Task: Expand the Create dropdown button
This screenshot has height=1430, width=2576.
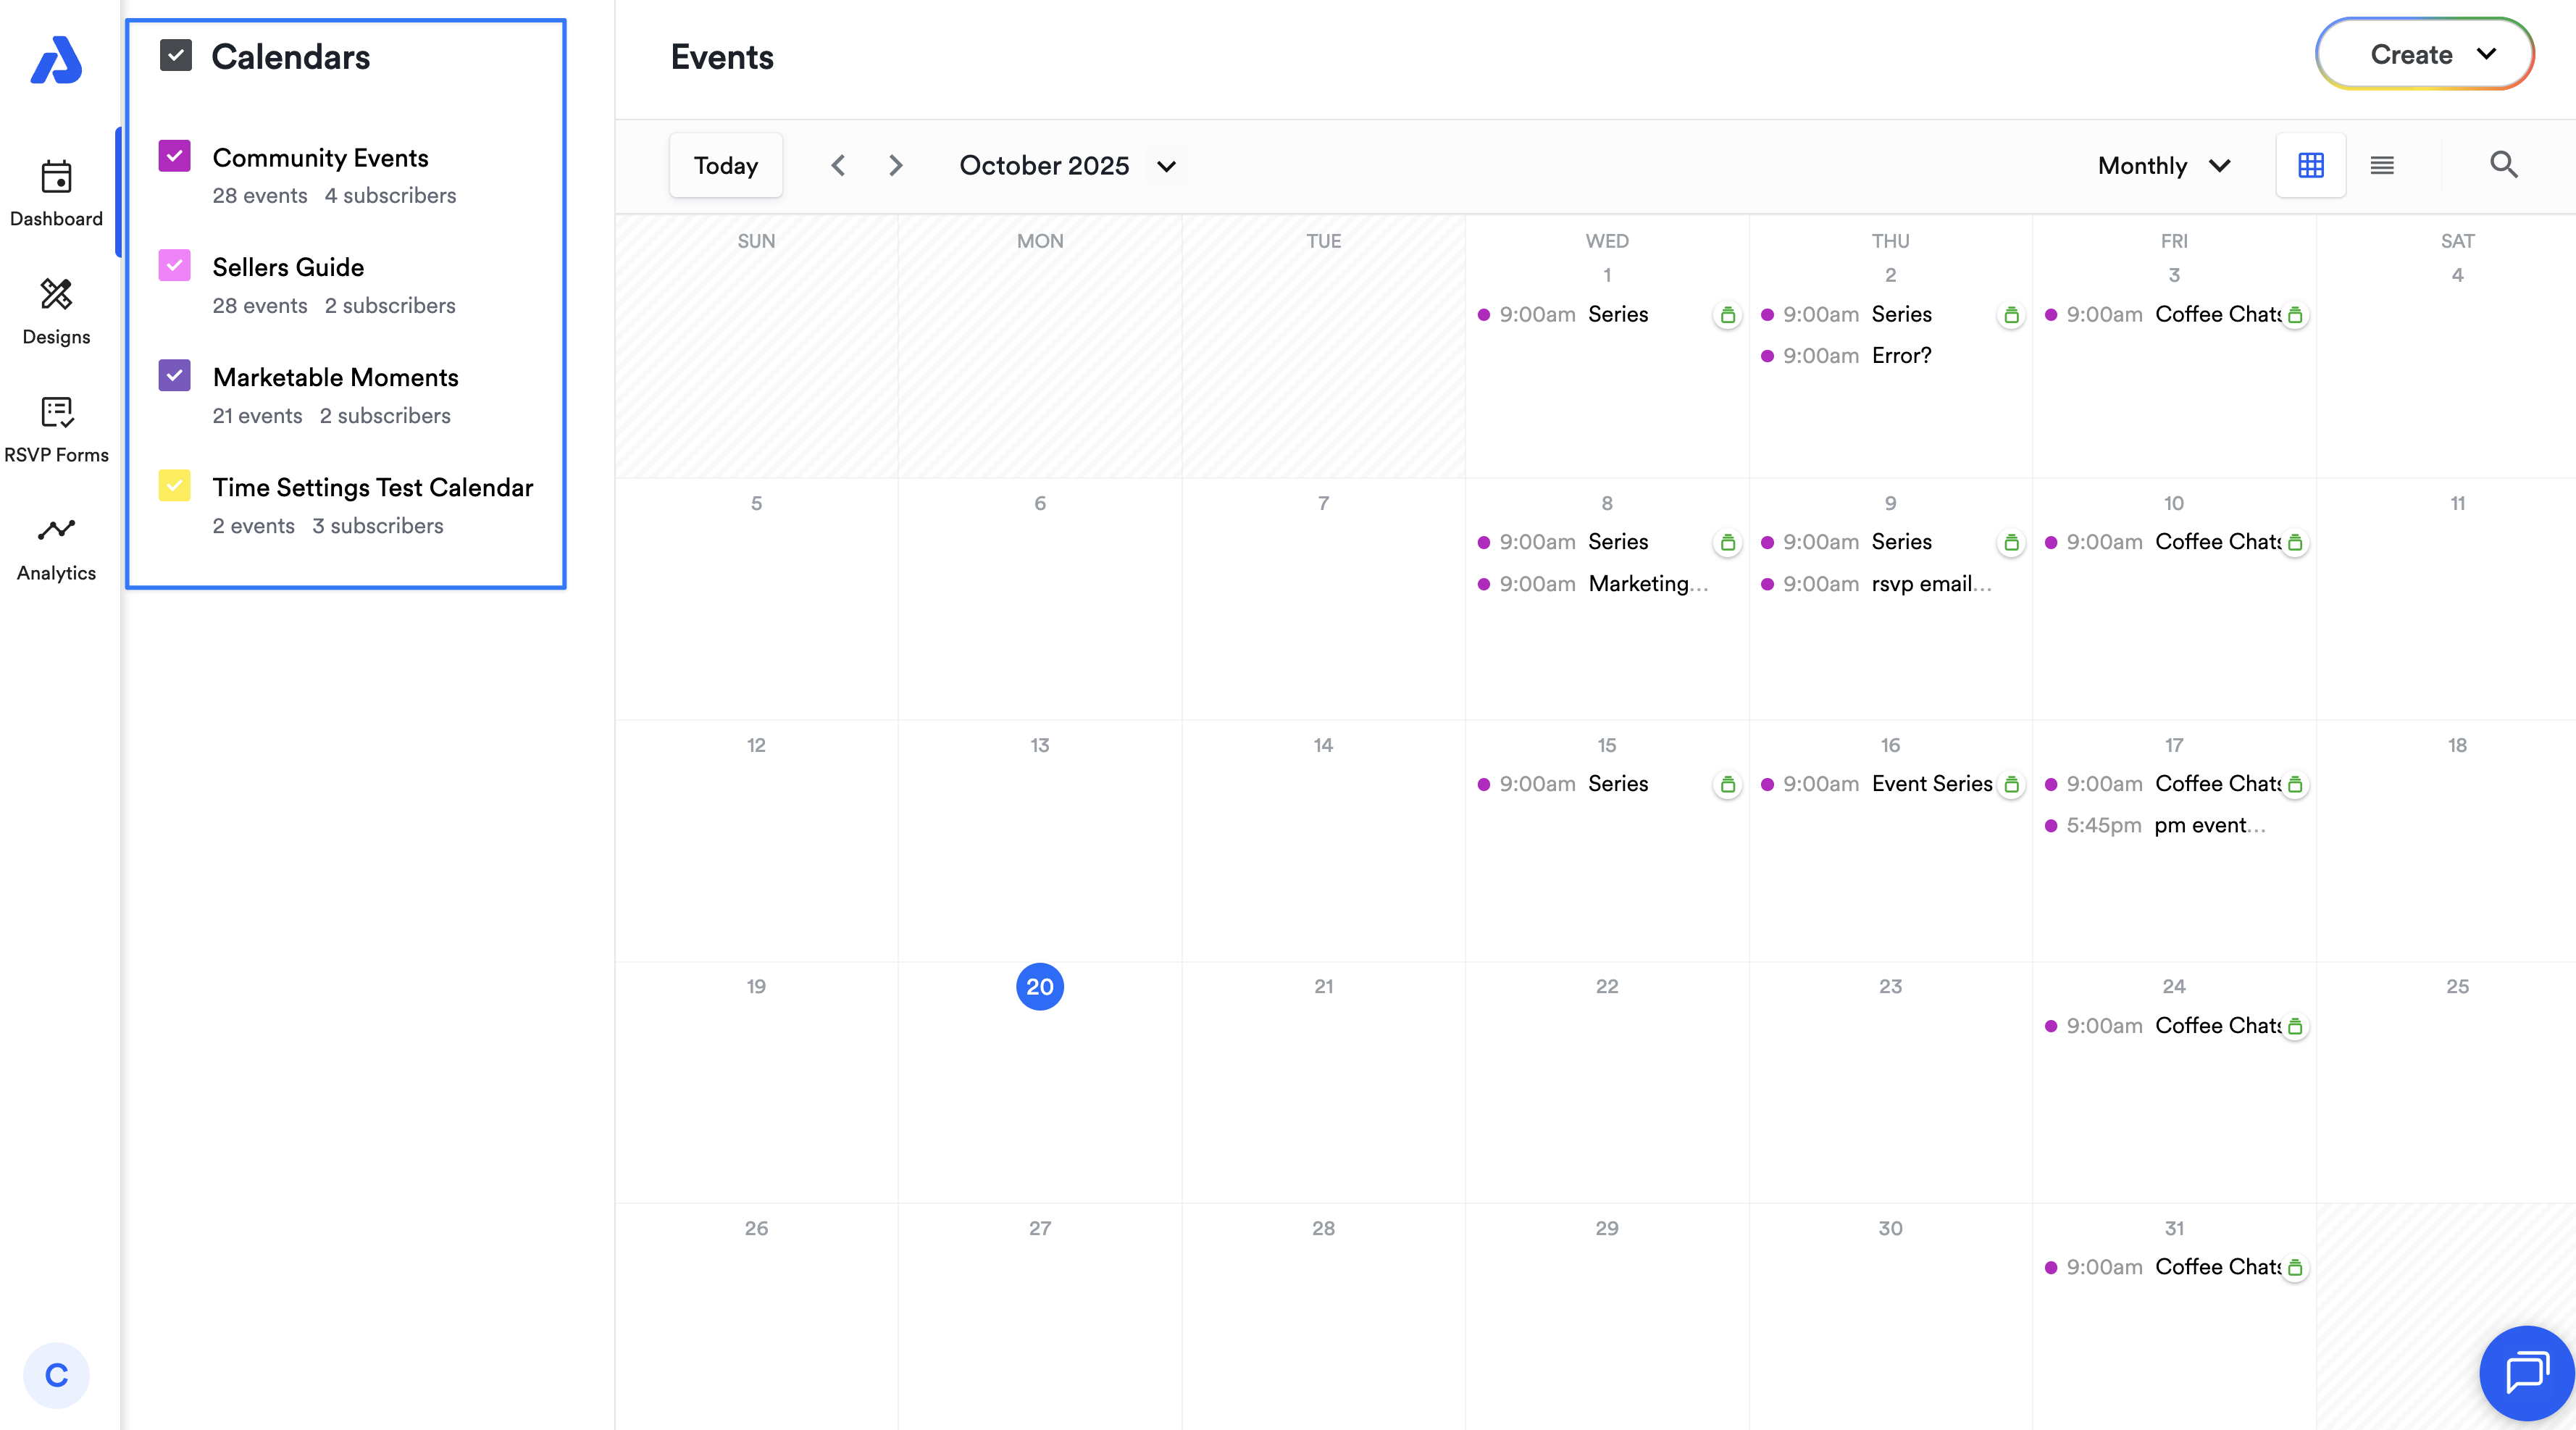Action: pos(2424,55)
